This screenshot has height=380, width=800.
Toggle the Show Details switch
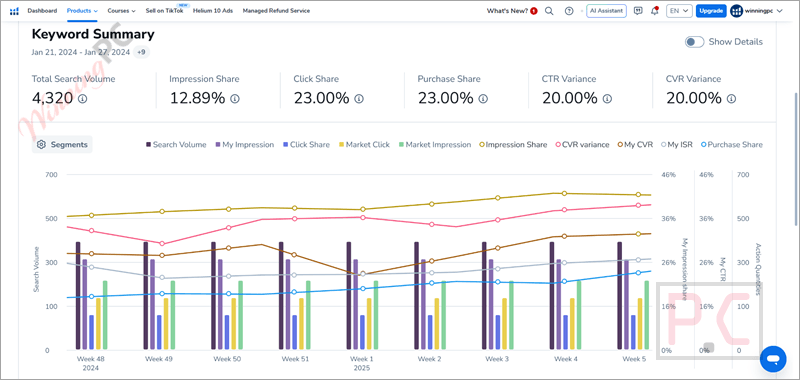click(x=694, y=42)
